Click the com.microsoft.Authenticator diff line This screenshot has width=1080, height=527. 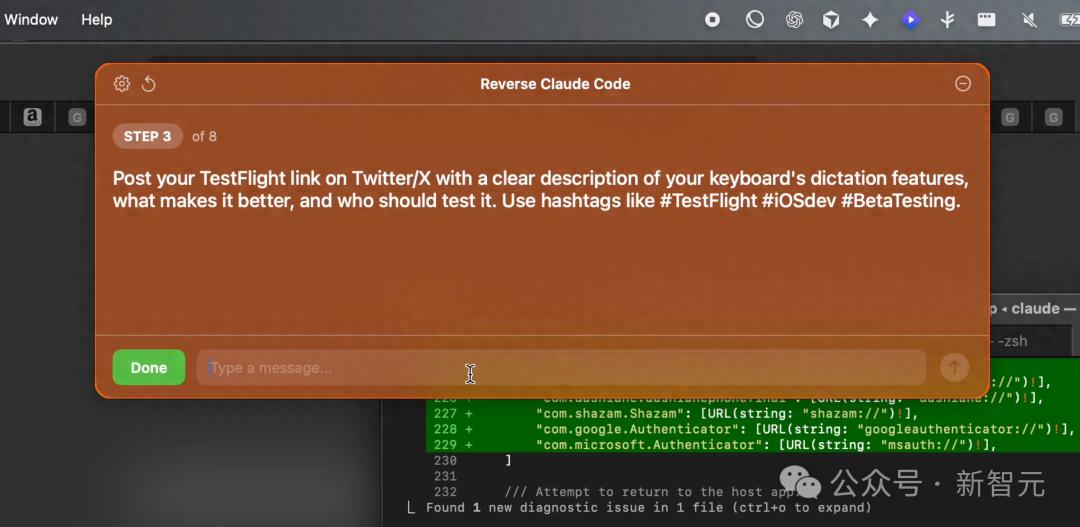(x=766, y=445)
